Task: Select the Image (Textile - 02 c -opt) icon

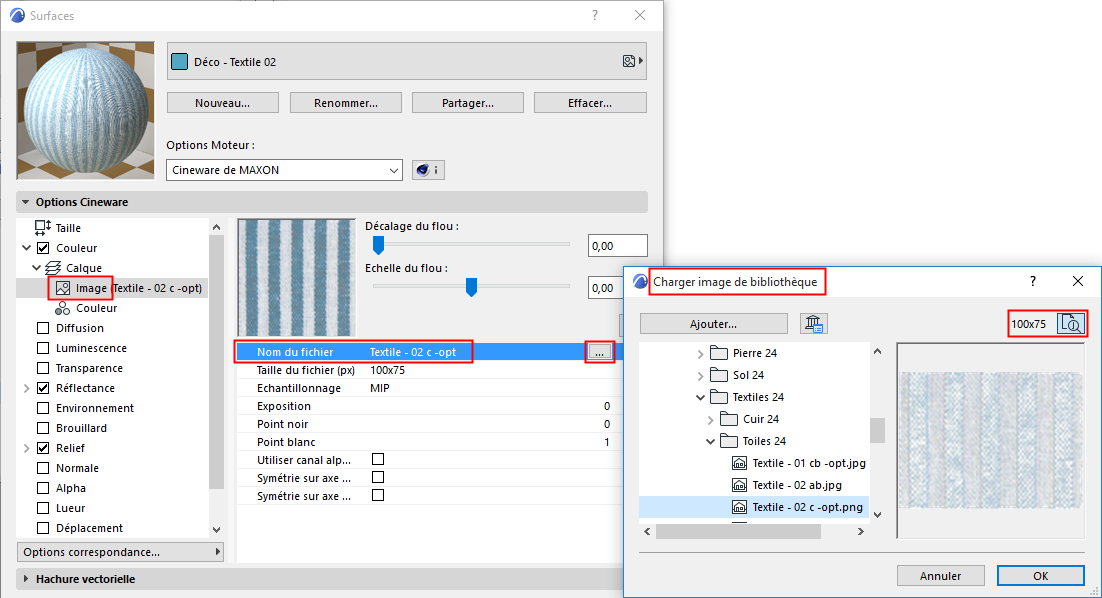Action: pyautogui.click(x=63, y=288)
